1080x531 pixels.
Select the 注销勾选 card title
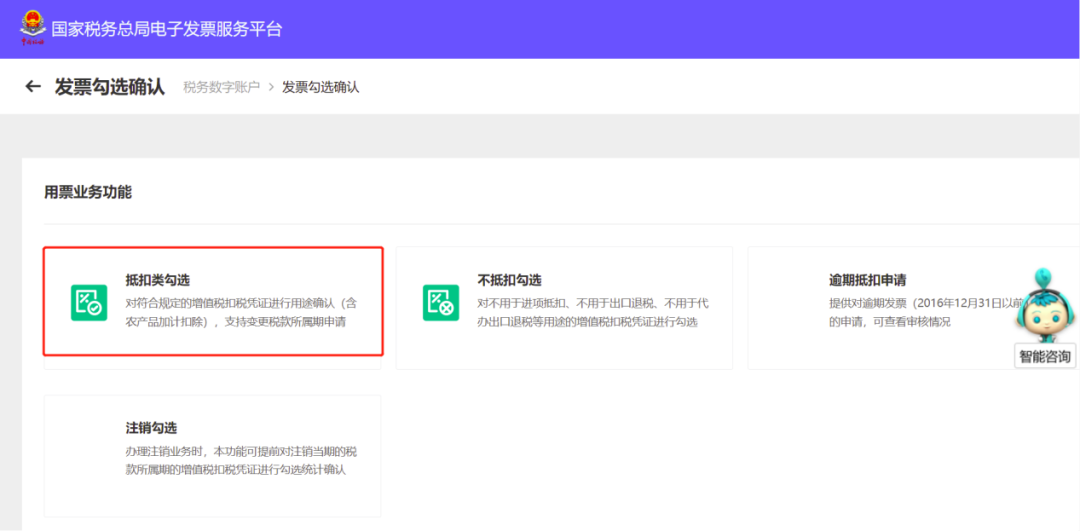pos(151,428)
